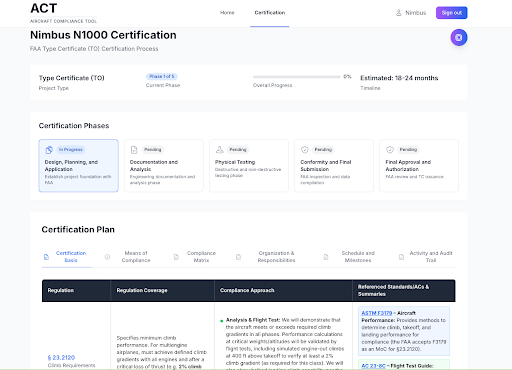Switch to the Compliance Matrix tab
512x370 pixels.
[196, 257]
